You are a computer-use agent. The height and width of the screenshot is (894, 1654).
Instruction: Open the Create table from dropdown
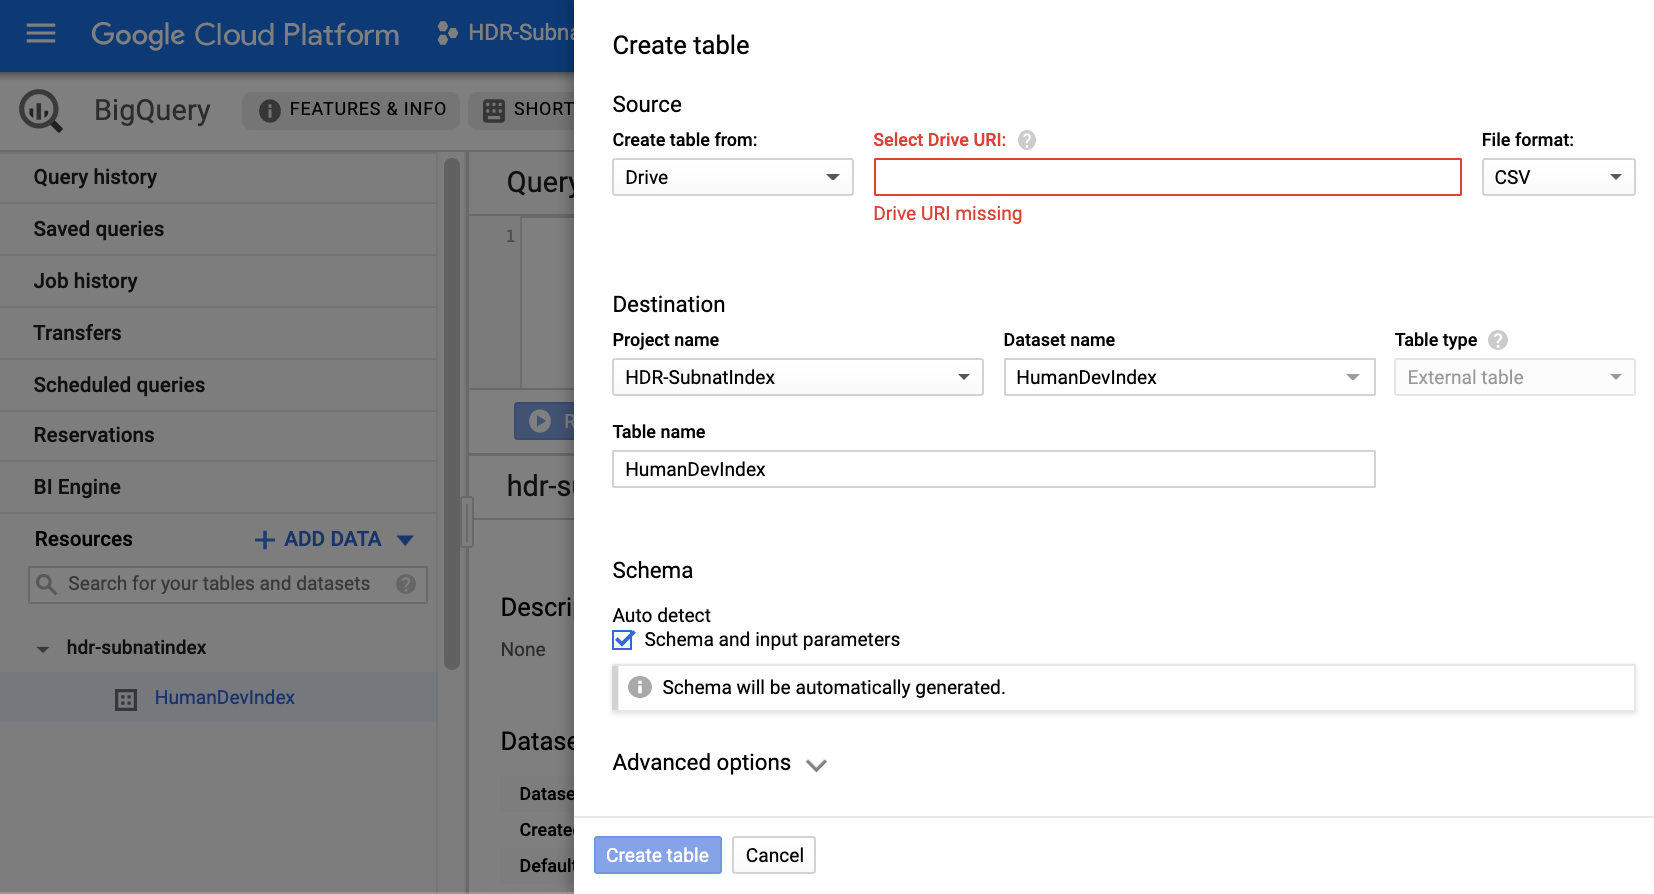(733, 177)
